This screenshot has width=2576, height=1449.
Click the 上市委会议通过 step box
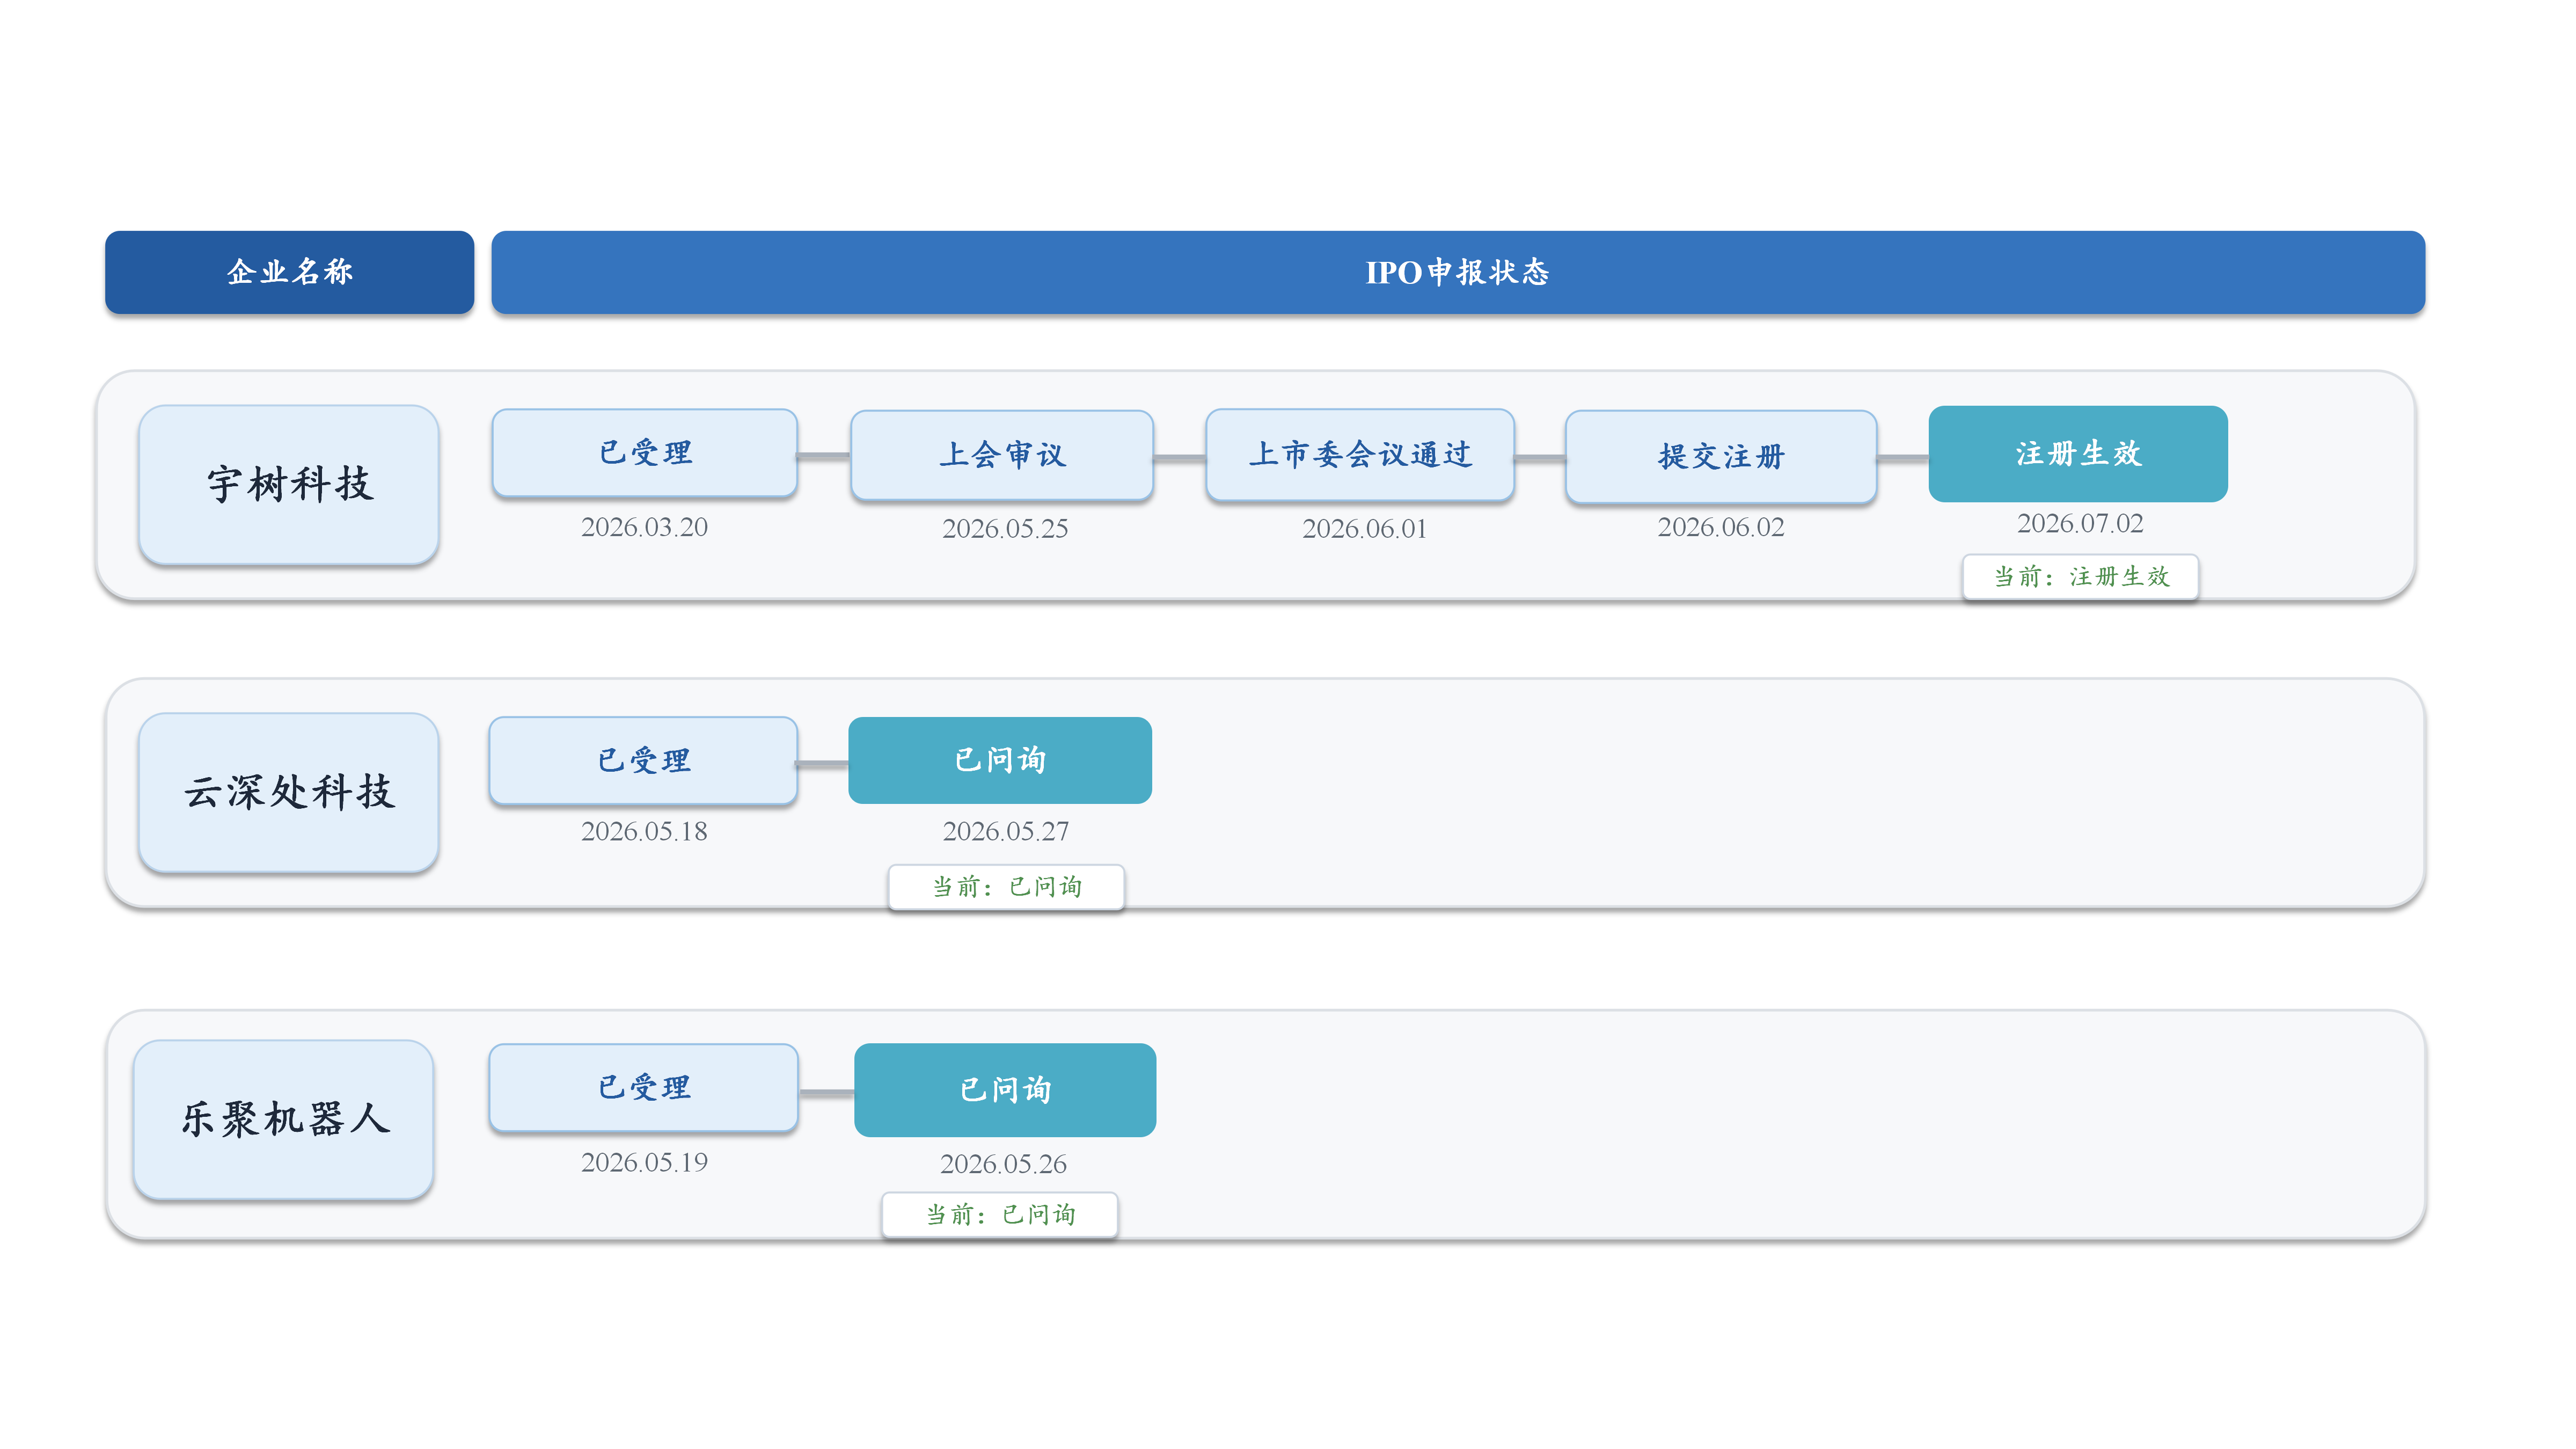[x=1360, y=455]
